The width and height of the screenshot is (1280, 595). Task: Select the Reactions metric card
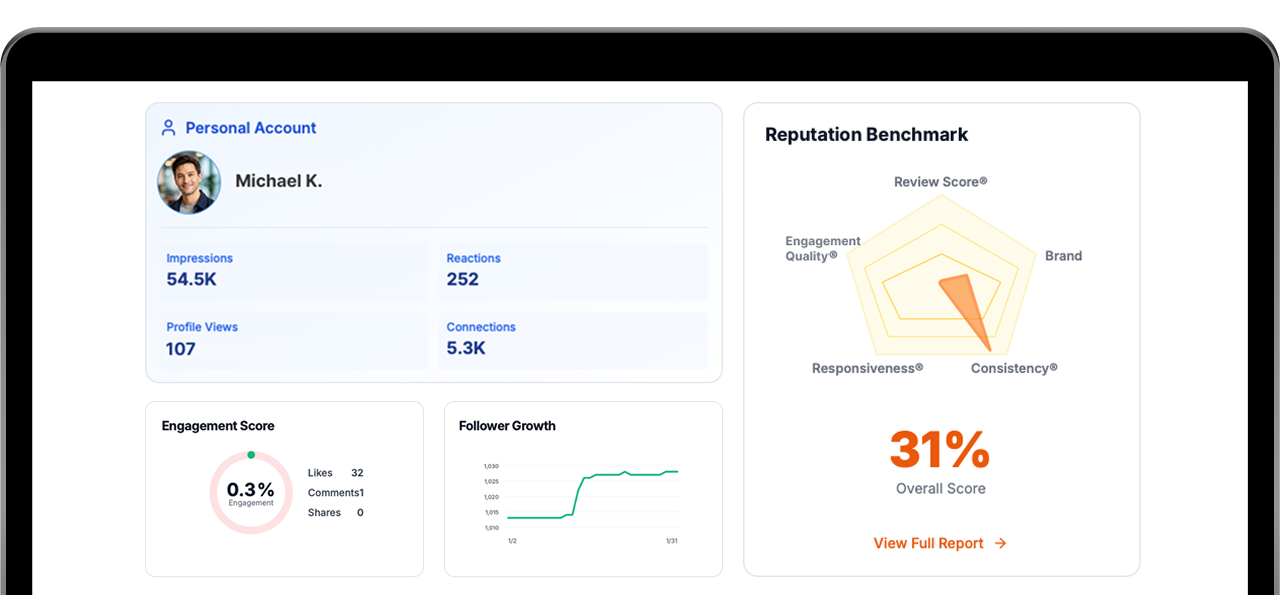click(573, 271)
